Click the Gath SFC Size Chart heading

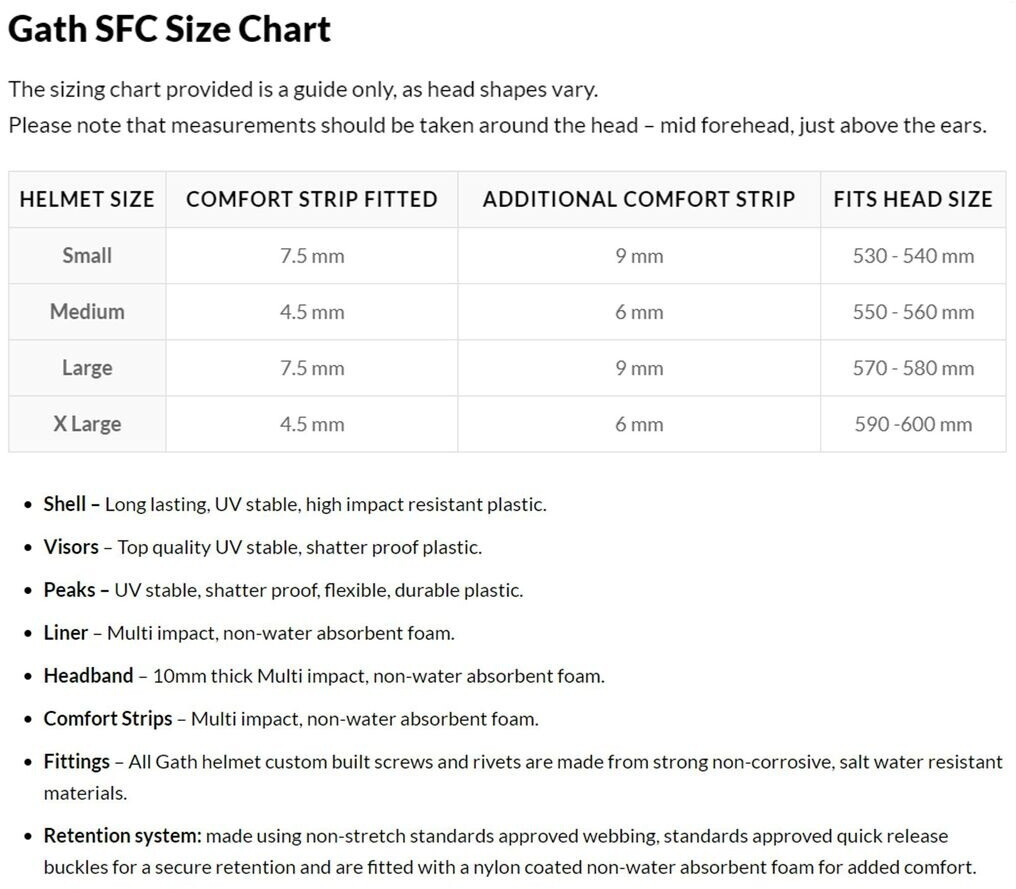(x=169, y=30)
